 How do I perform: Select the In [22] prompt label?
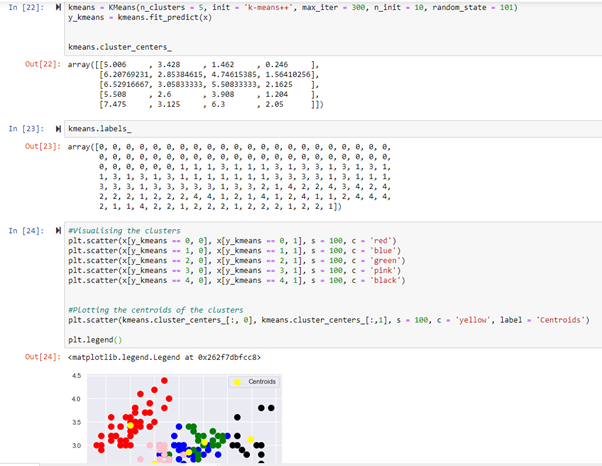(x=26, y=7)
